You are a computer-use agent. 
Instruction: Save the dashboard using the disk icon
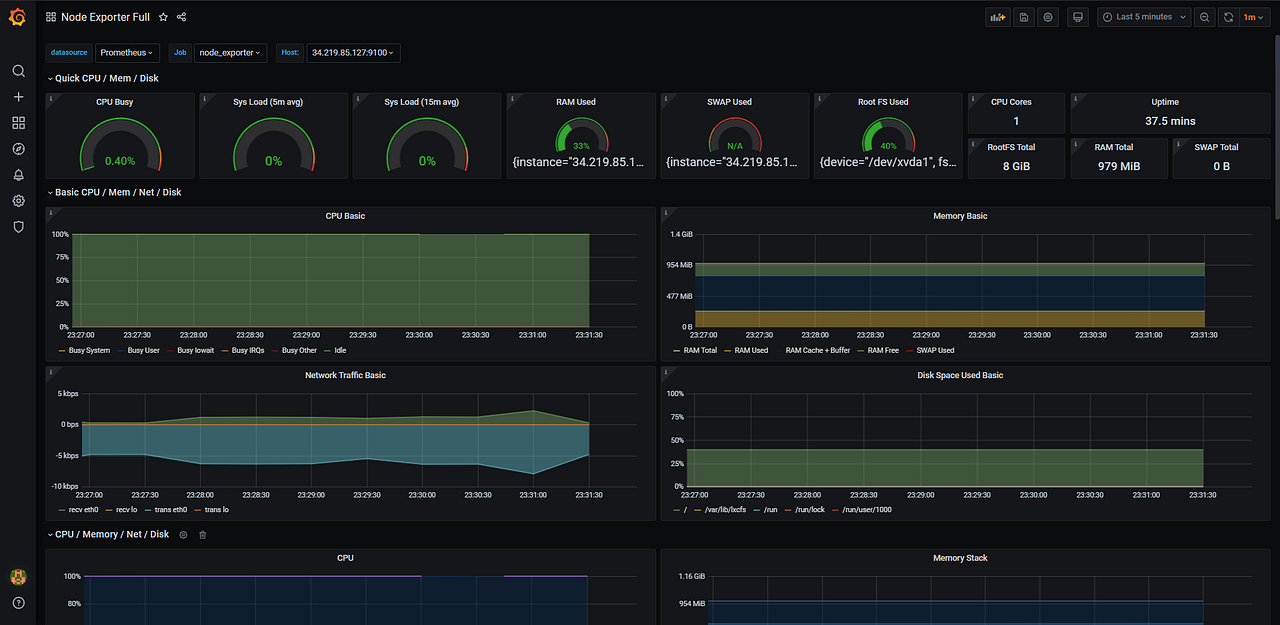click(1023, 17)
